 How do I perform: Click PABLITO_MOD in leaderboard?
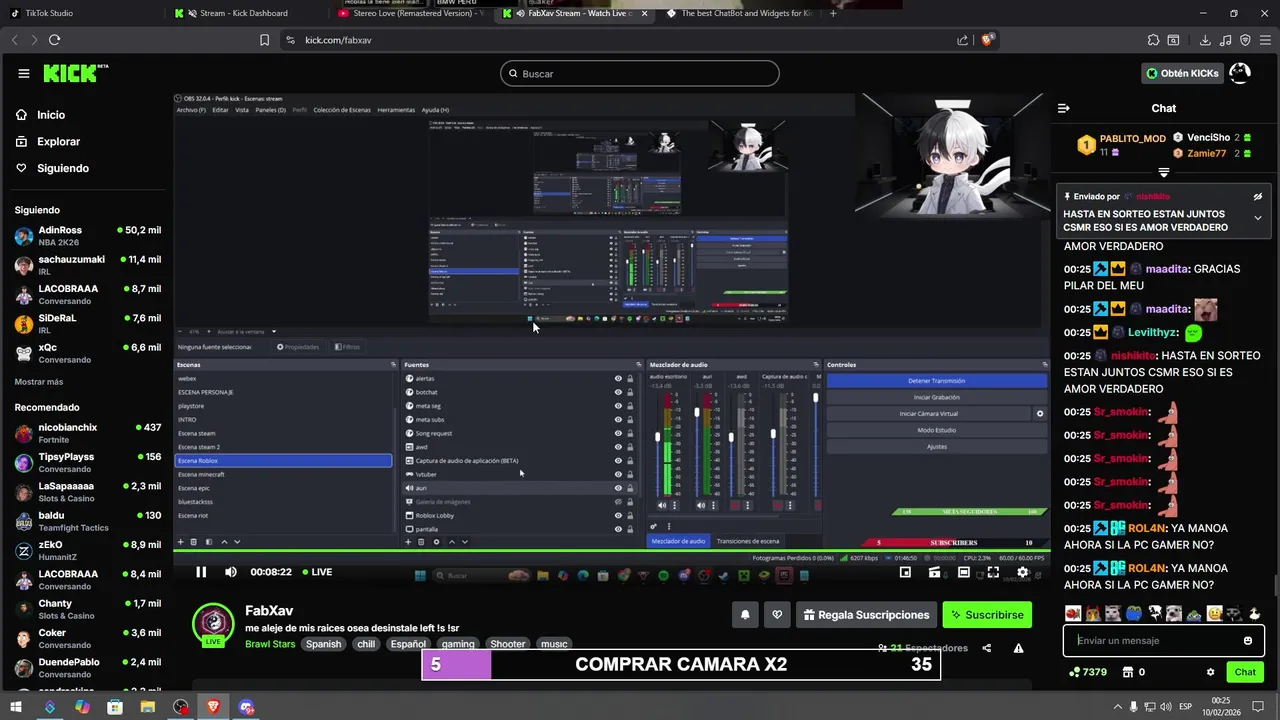tap(1133, 139)
